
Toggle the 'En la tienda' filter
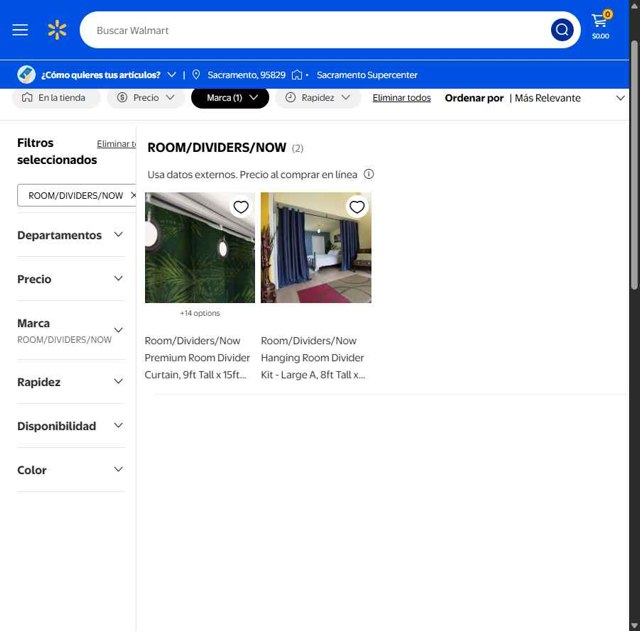point(56,98)
